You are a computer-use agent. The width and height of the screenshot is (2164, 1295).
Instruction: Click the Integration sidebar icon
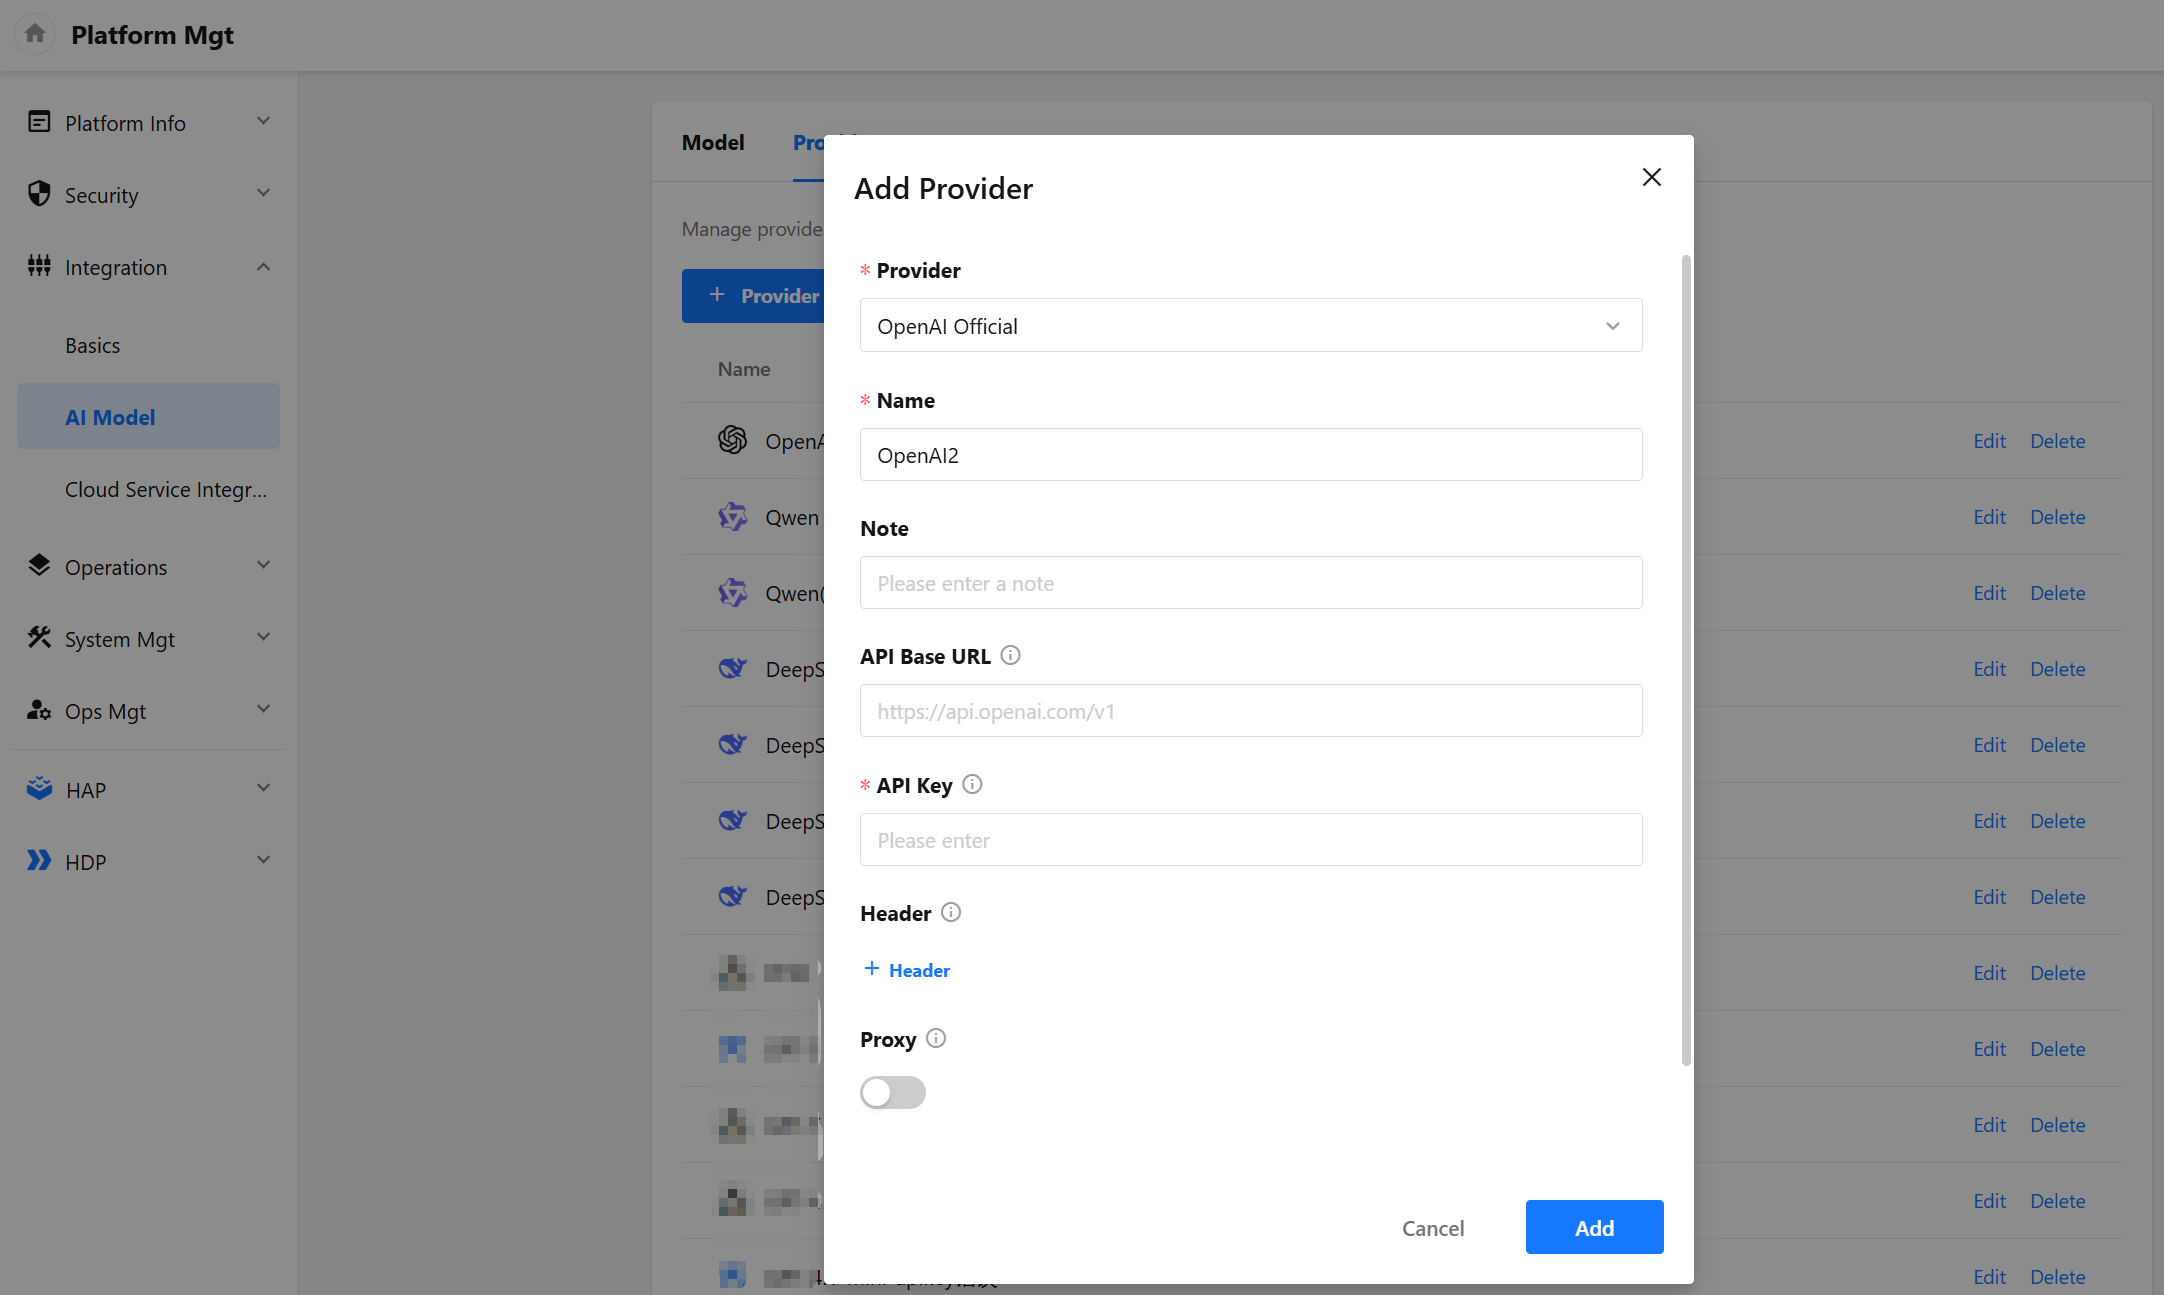[39, 266]
